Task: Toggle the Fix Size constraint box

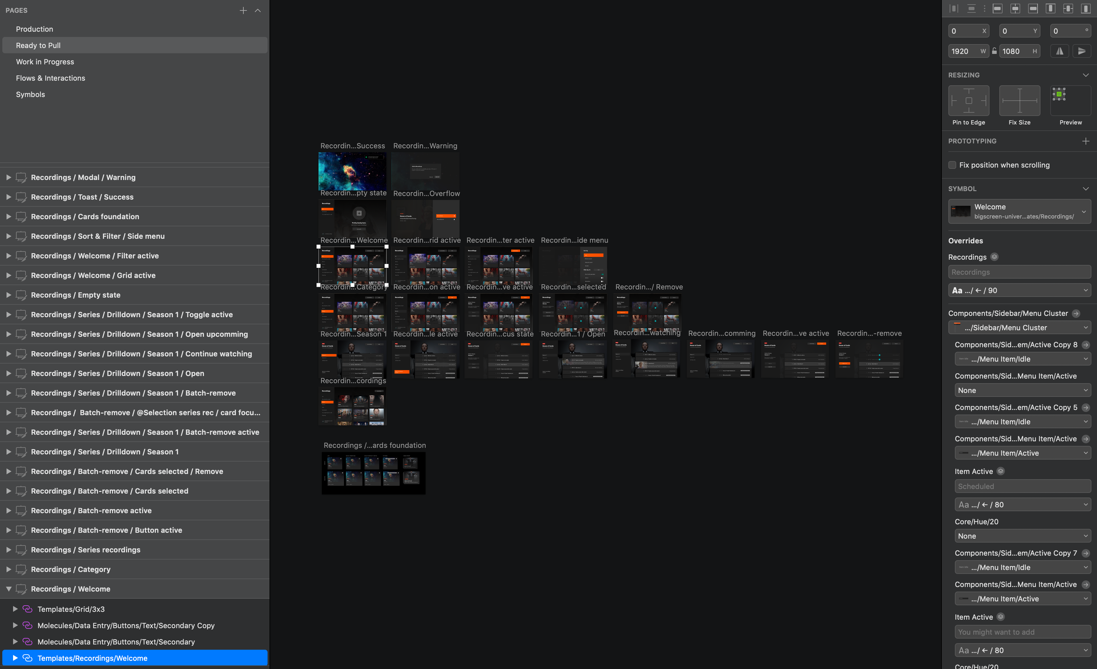Action: coord(1019,100)
